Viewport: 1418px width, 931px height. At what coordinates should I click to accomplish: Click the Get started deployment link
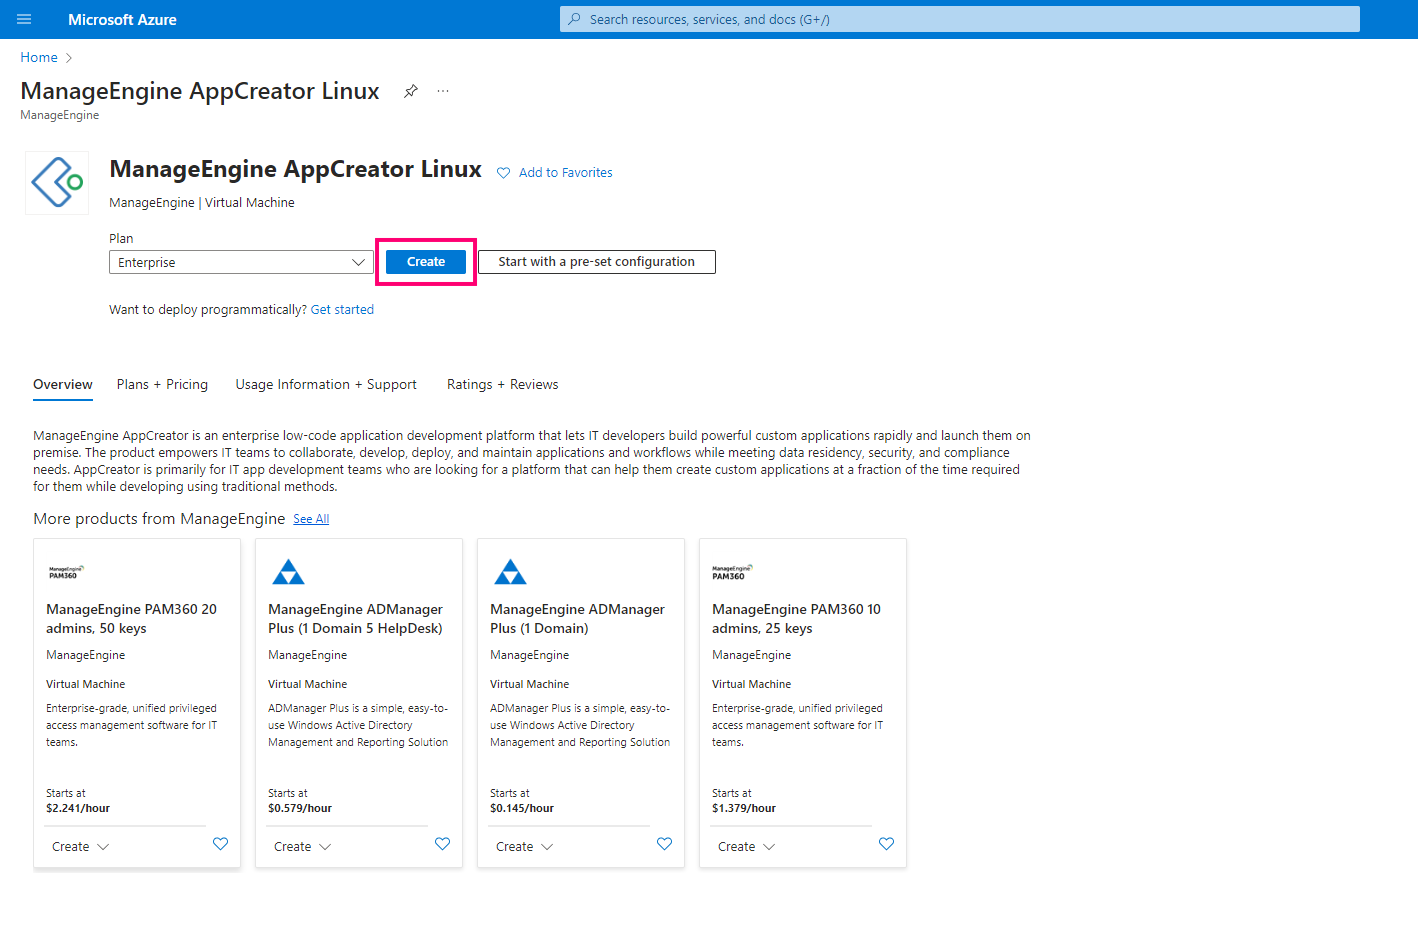click(342, 309)
